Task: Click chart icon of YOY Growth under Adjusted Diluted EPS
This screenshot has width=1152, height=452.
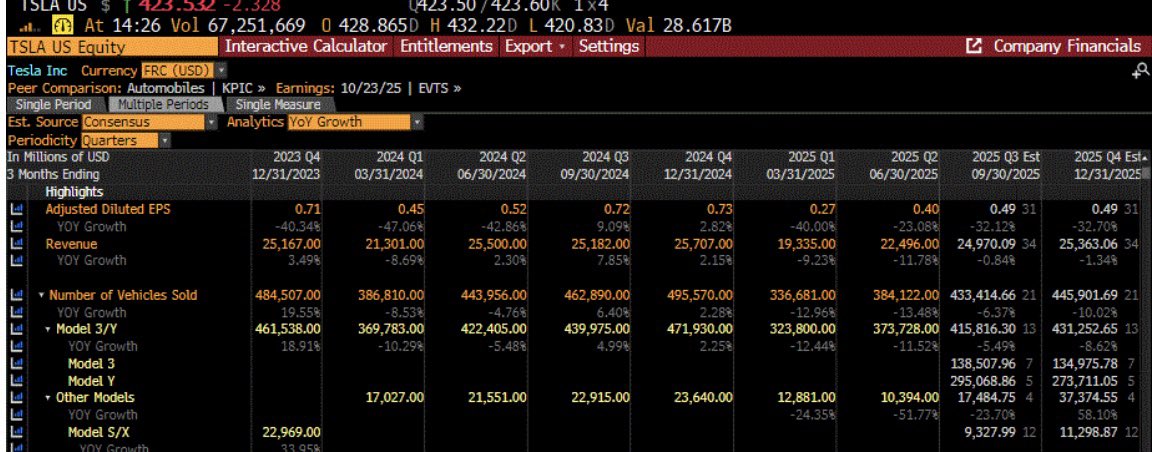Action: click(17, 226)
